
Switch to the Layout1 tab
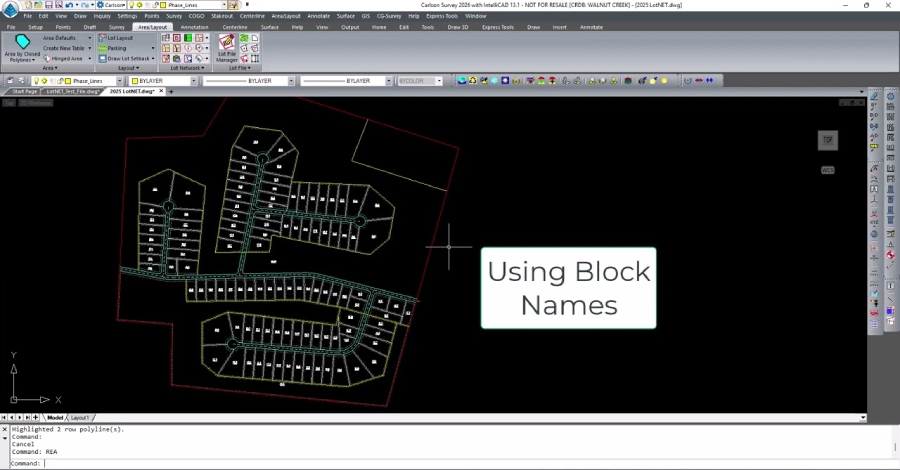click(x=80, y=417)
